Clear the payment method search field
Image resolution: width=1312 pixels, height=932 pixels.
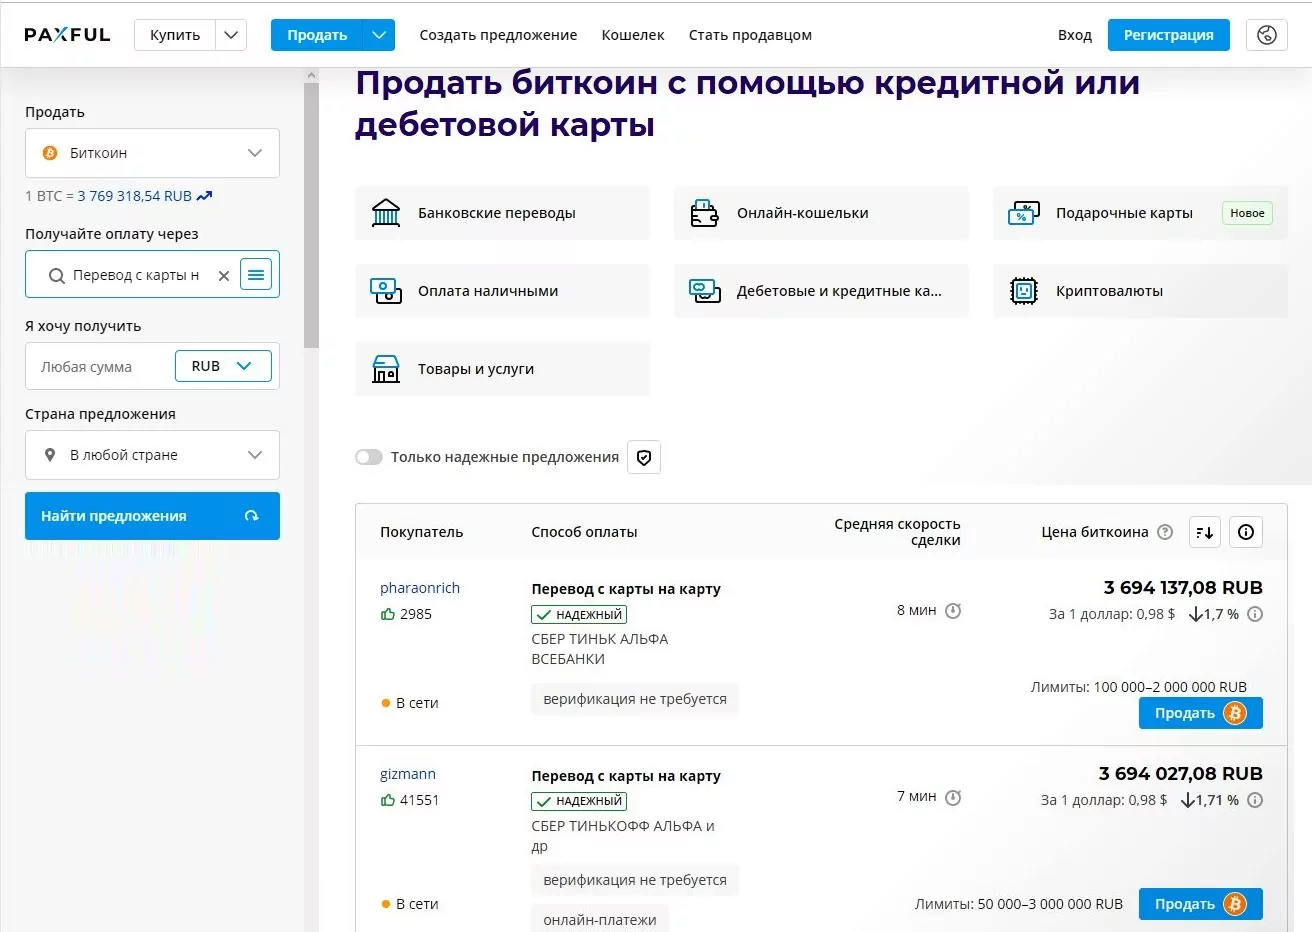pyautogui.click(x=224, y=275)
